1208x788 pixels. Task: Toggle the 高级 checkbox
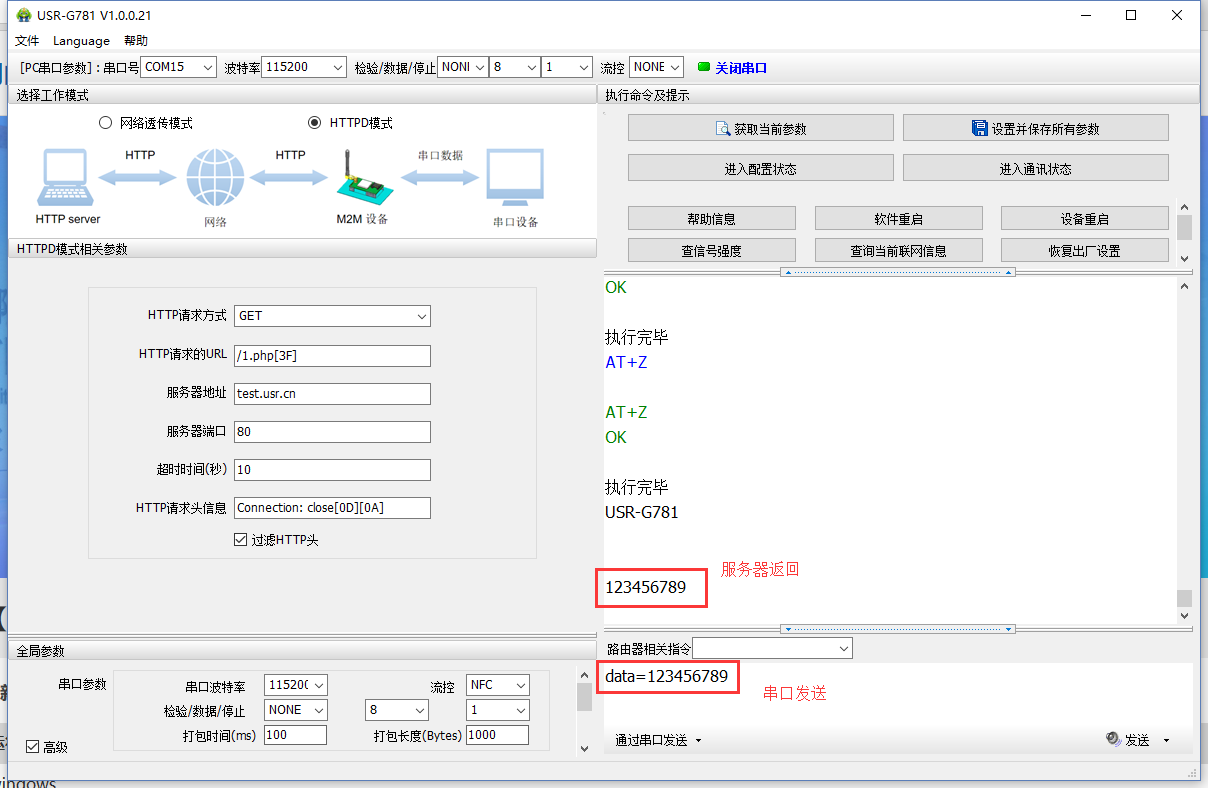[32, 747]
